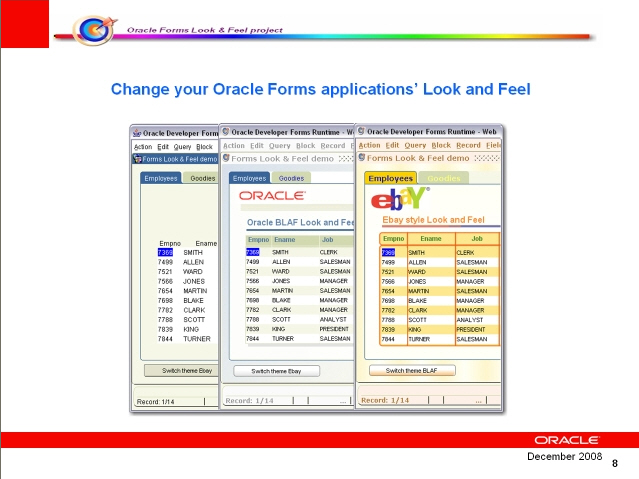The height and width of the screenshot is (479, 639).
Task: Click the ORACLE logo in the BLAF window
Action: pyautogui.click(x=272, y=196)
